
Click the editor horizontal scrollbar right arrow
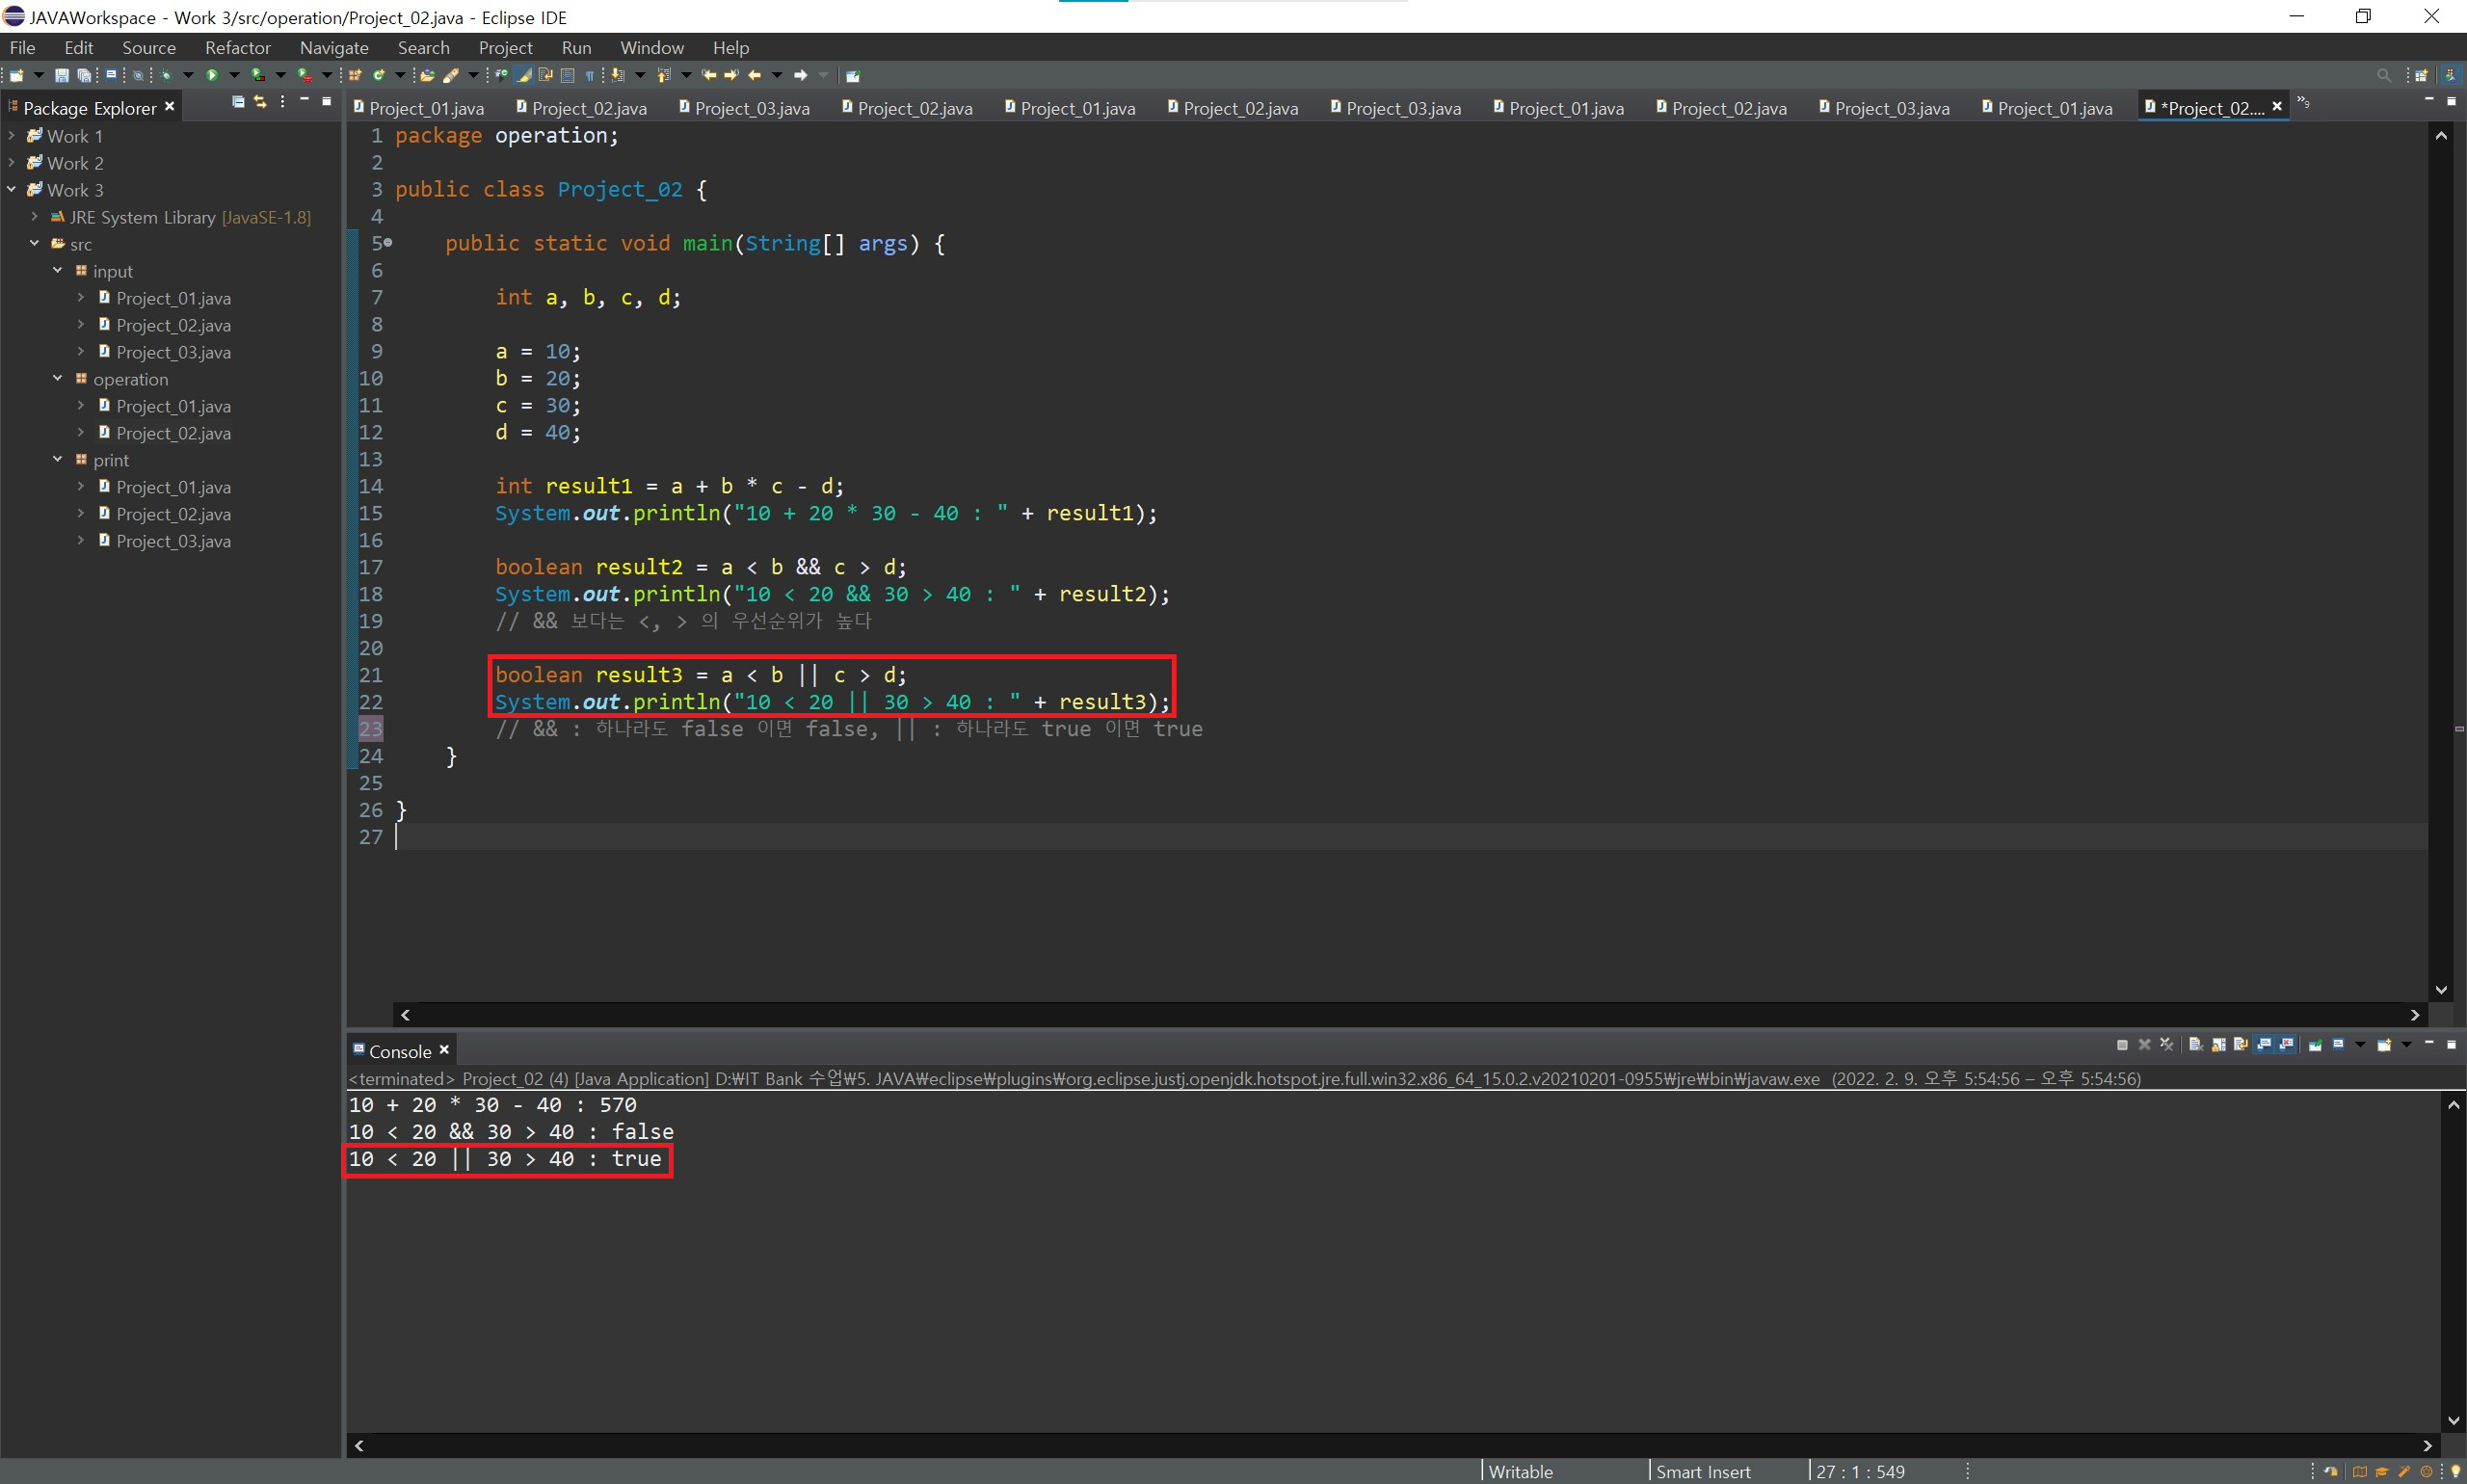pos(2415,1015)
